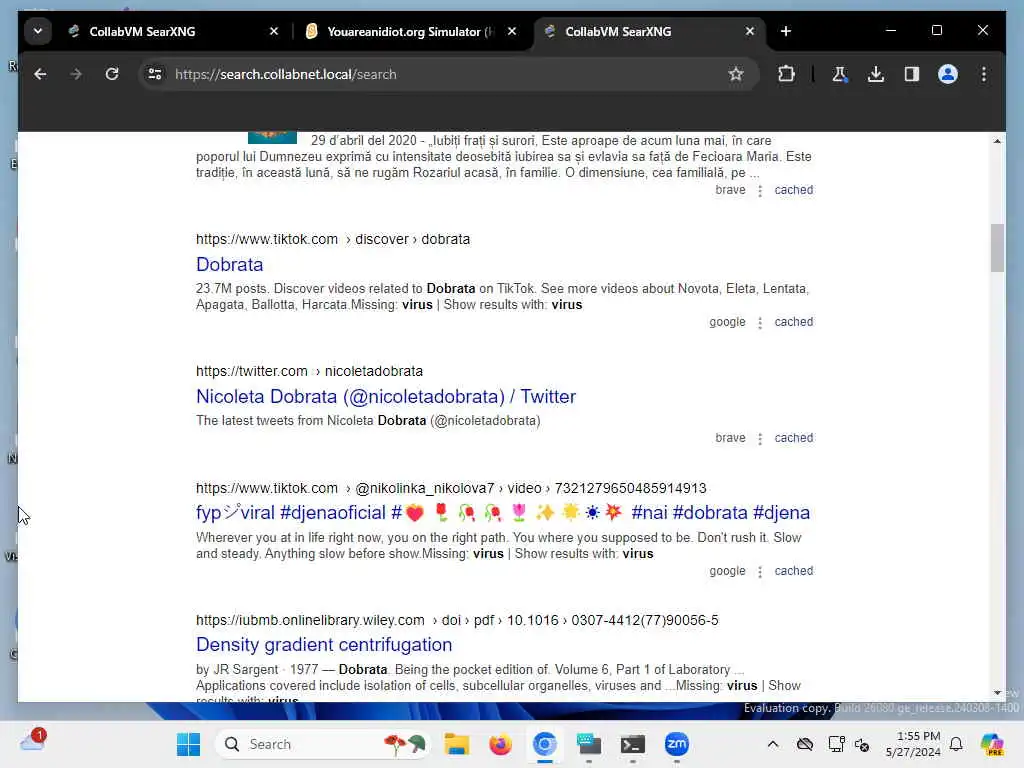Go back to the previous page

tap(40, 74)
